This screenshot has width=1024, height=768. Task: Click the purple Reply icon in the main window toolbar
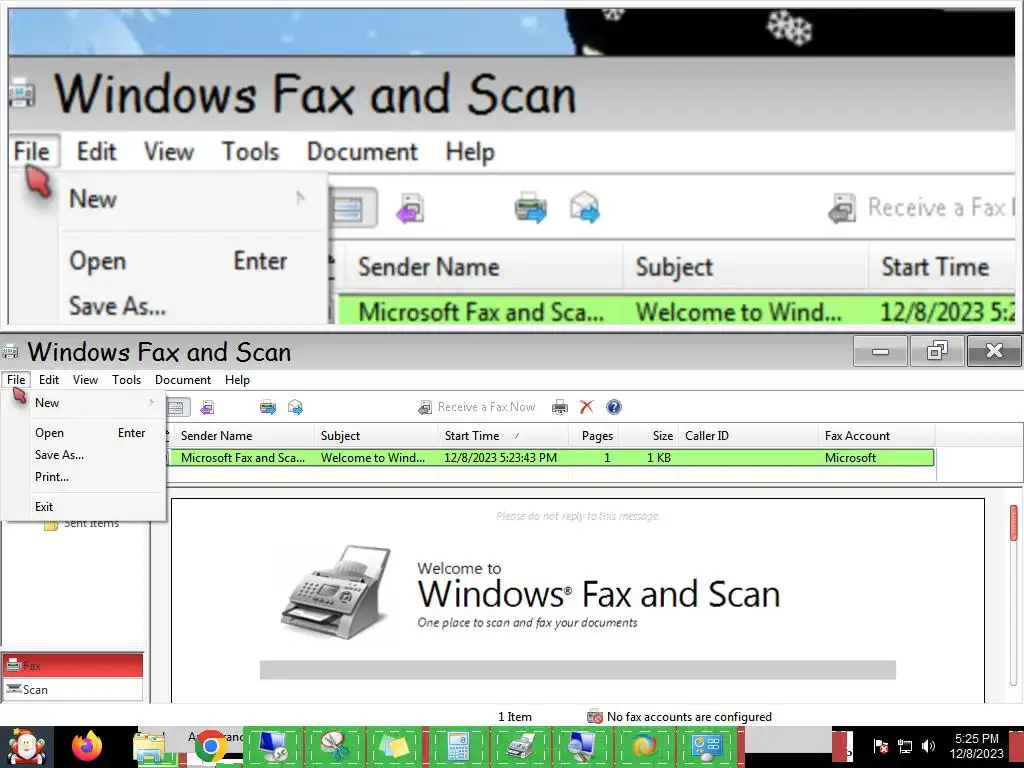[x=208, y=408]
